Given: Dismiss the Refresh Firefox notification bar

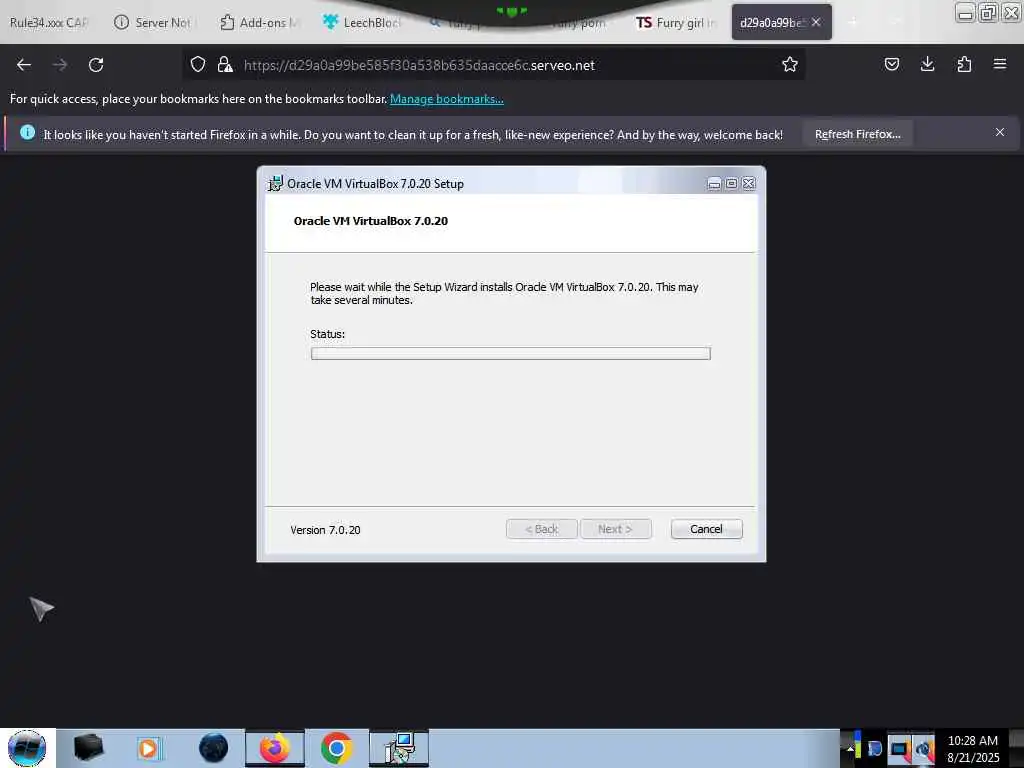Looking at the screenshot, I should click(1000, 133).
